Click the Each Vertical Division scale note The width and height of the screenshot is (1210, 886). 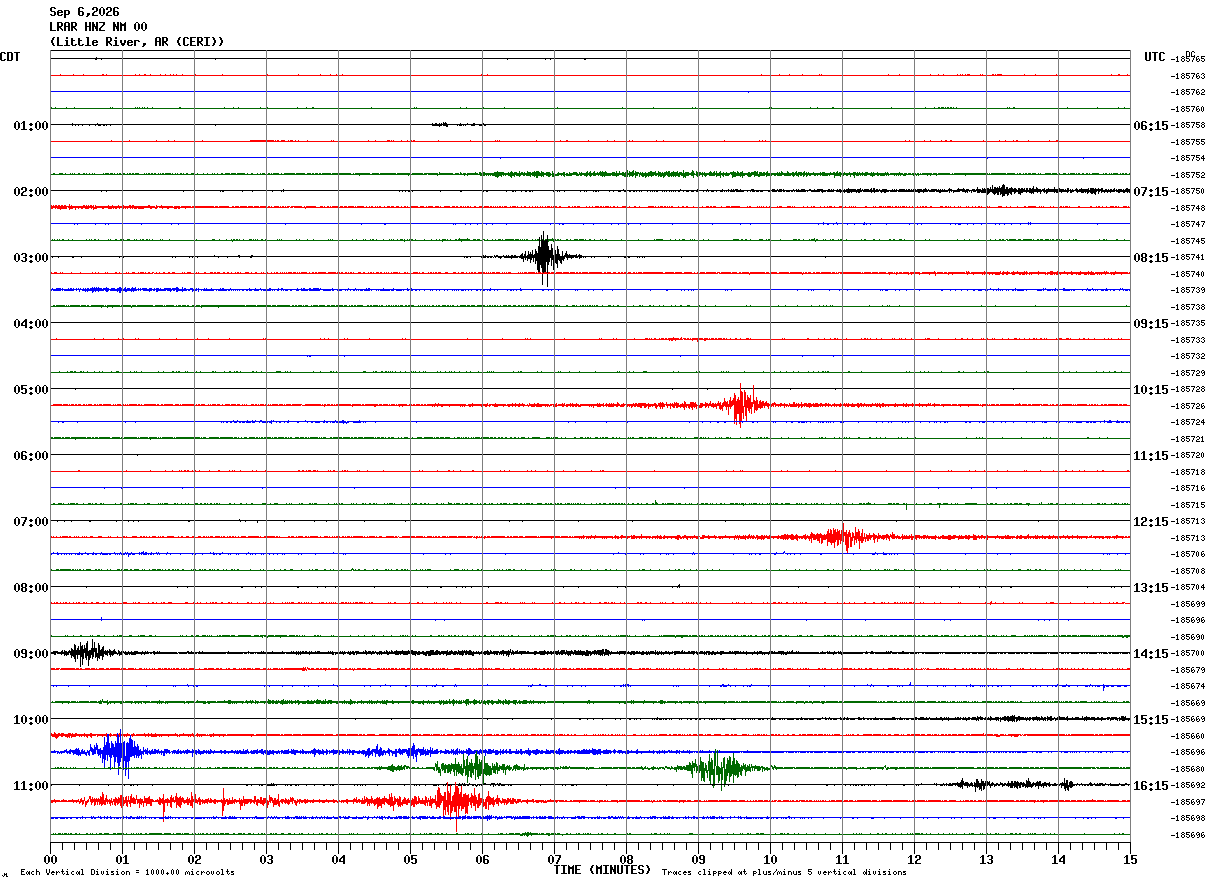click(x=127, y=873)
